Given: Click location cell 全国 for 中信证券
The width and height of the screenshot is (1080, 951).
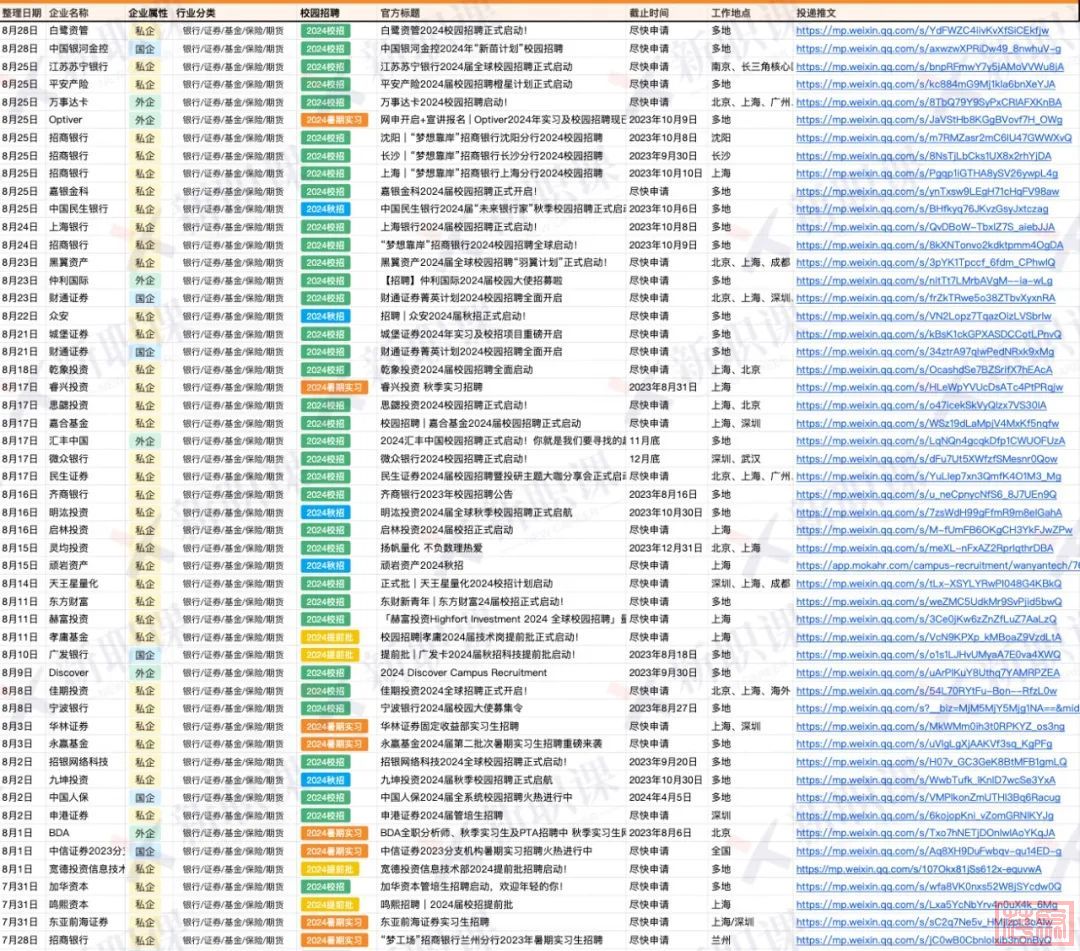Looking at the screenshot, I should pos(720,850).
